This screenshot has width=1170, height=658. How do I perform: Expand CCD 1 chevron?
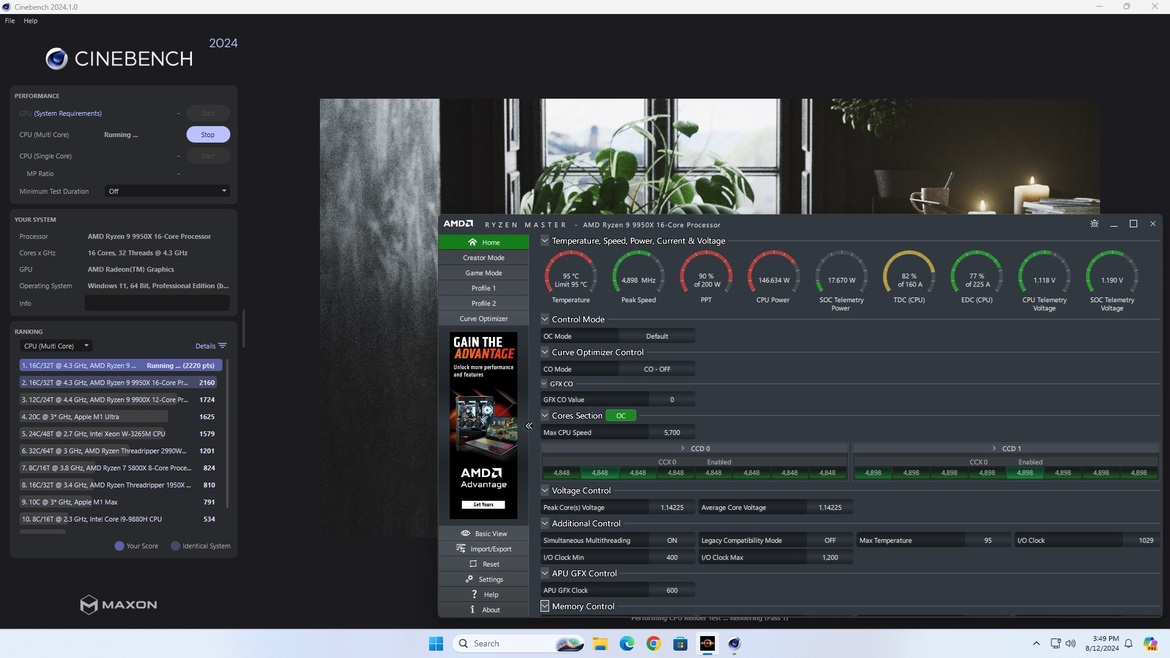(x=993, y=448)
